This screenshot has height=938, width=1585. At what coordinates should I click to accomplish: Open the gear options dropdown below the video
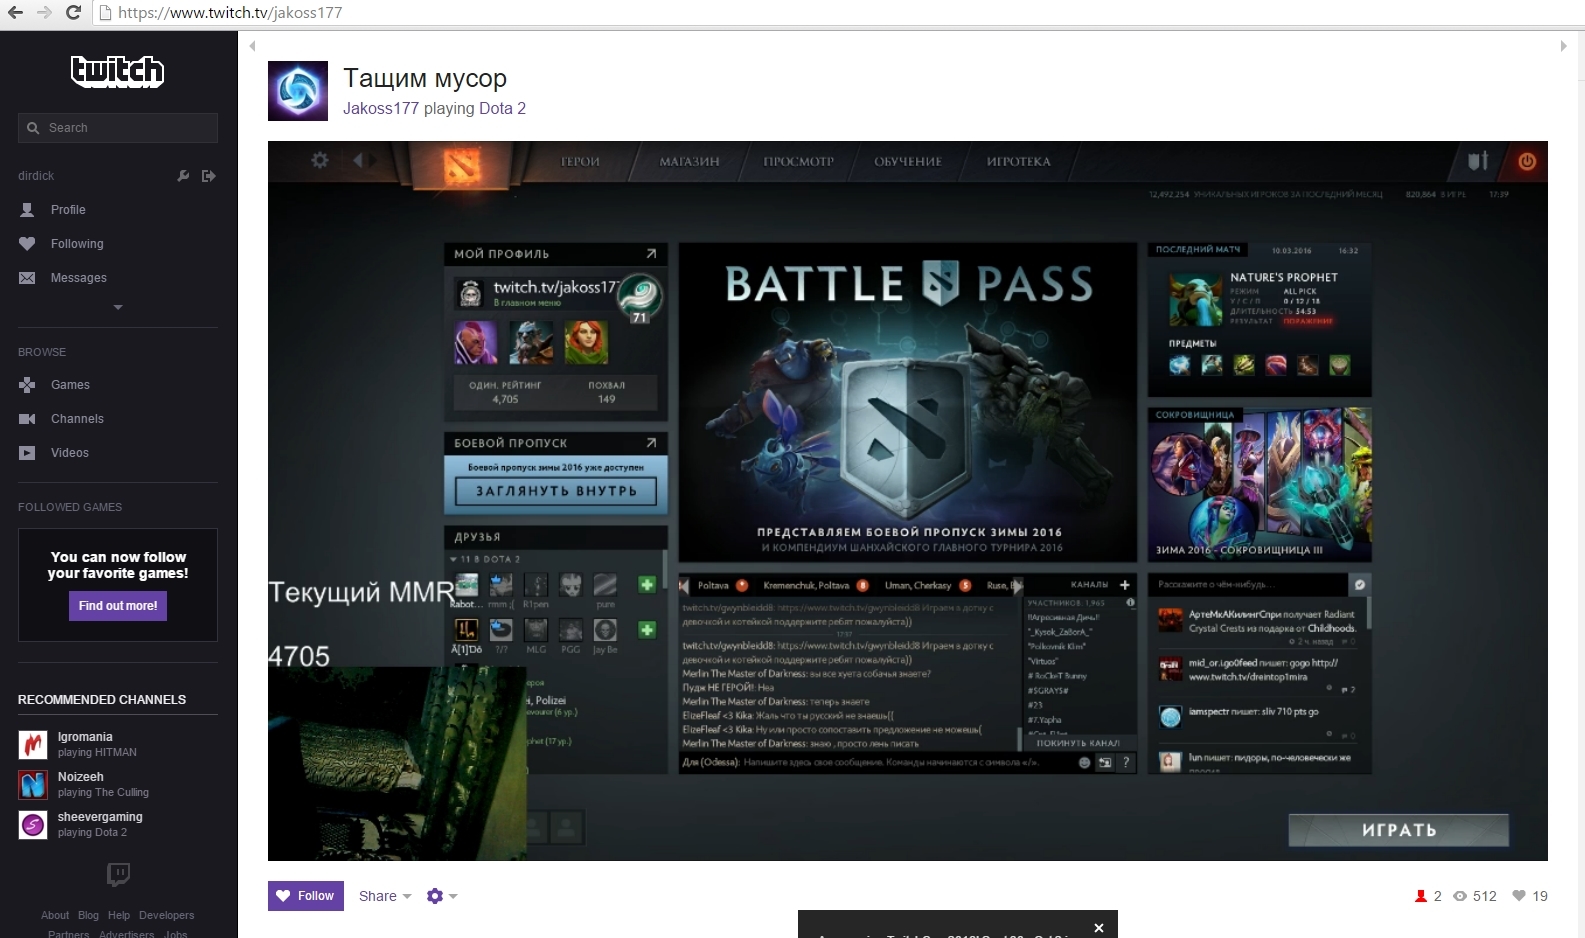click(x=441, y=896)
